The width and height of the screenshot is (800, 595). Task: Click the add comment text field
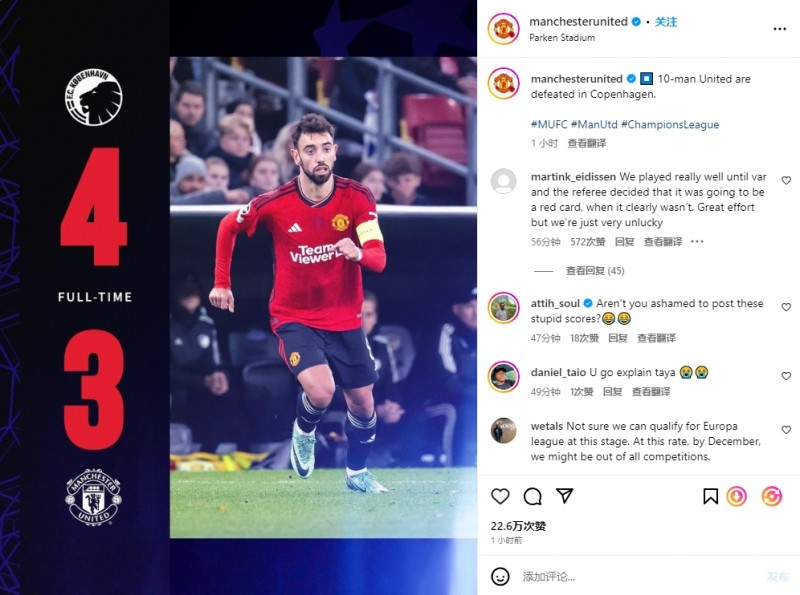click(638, 577)
